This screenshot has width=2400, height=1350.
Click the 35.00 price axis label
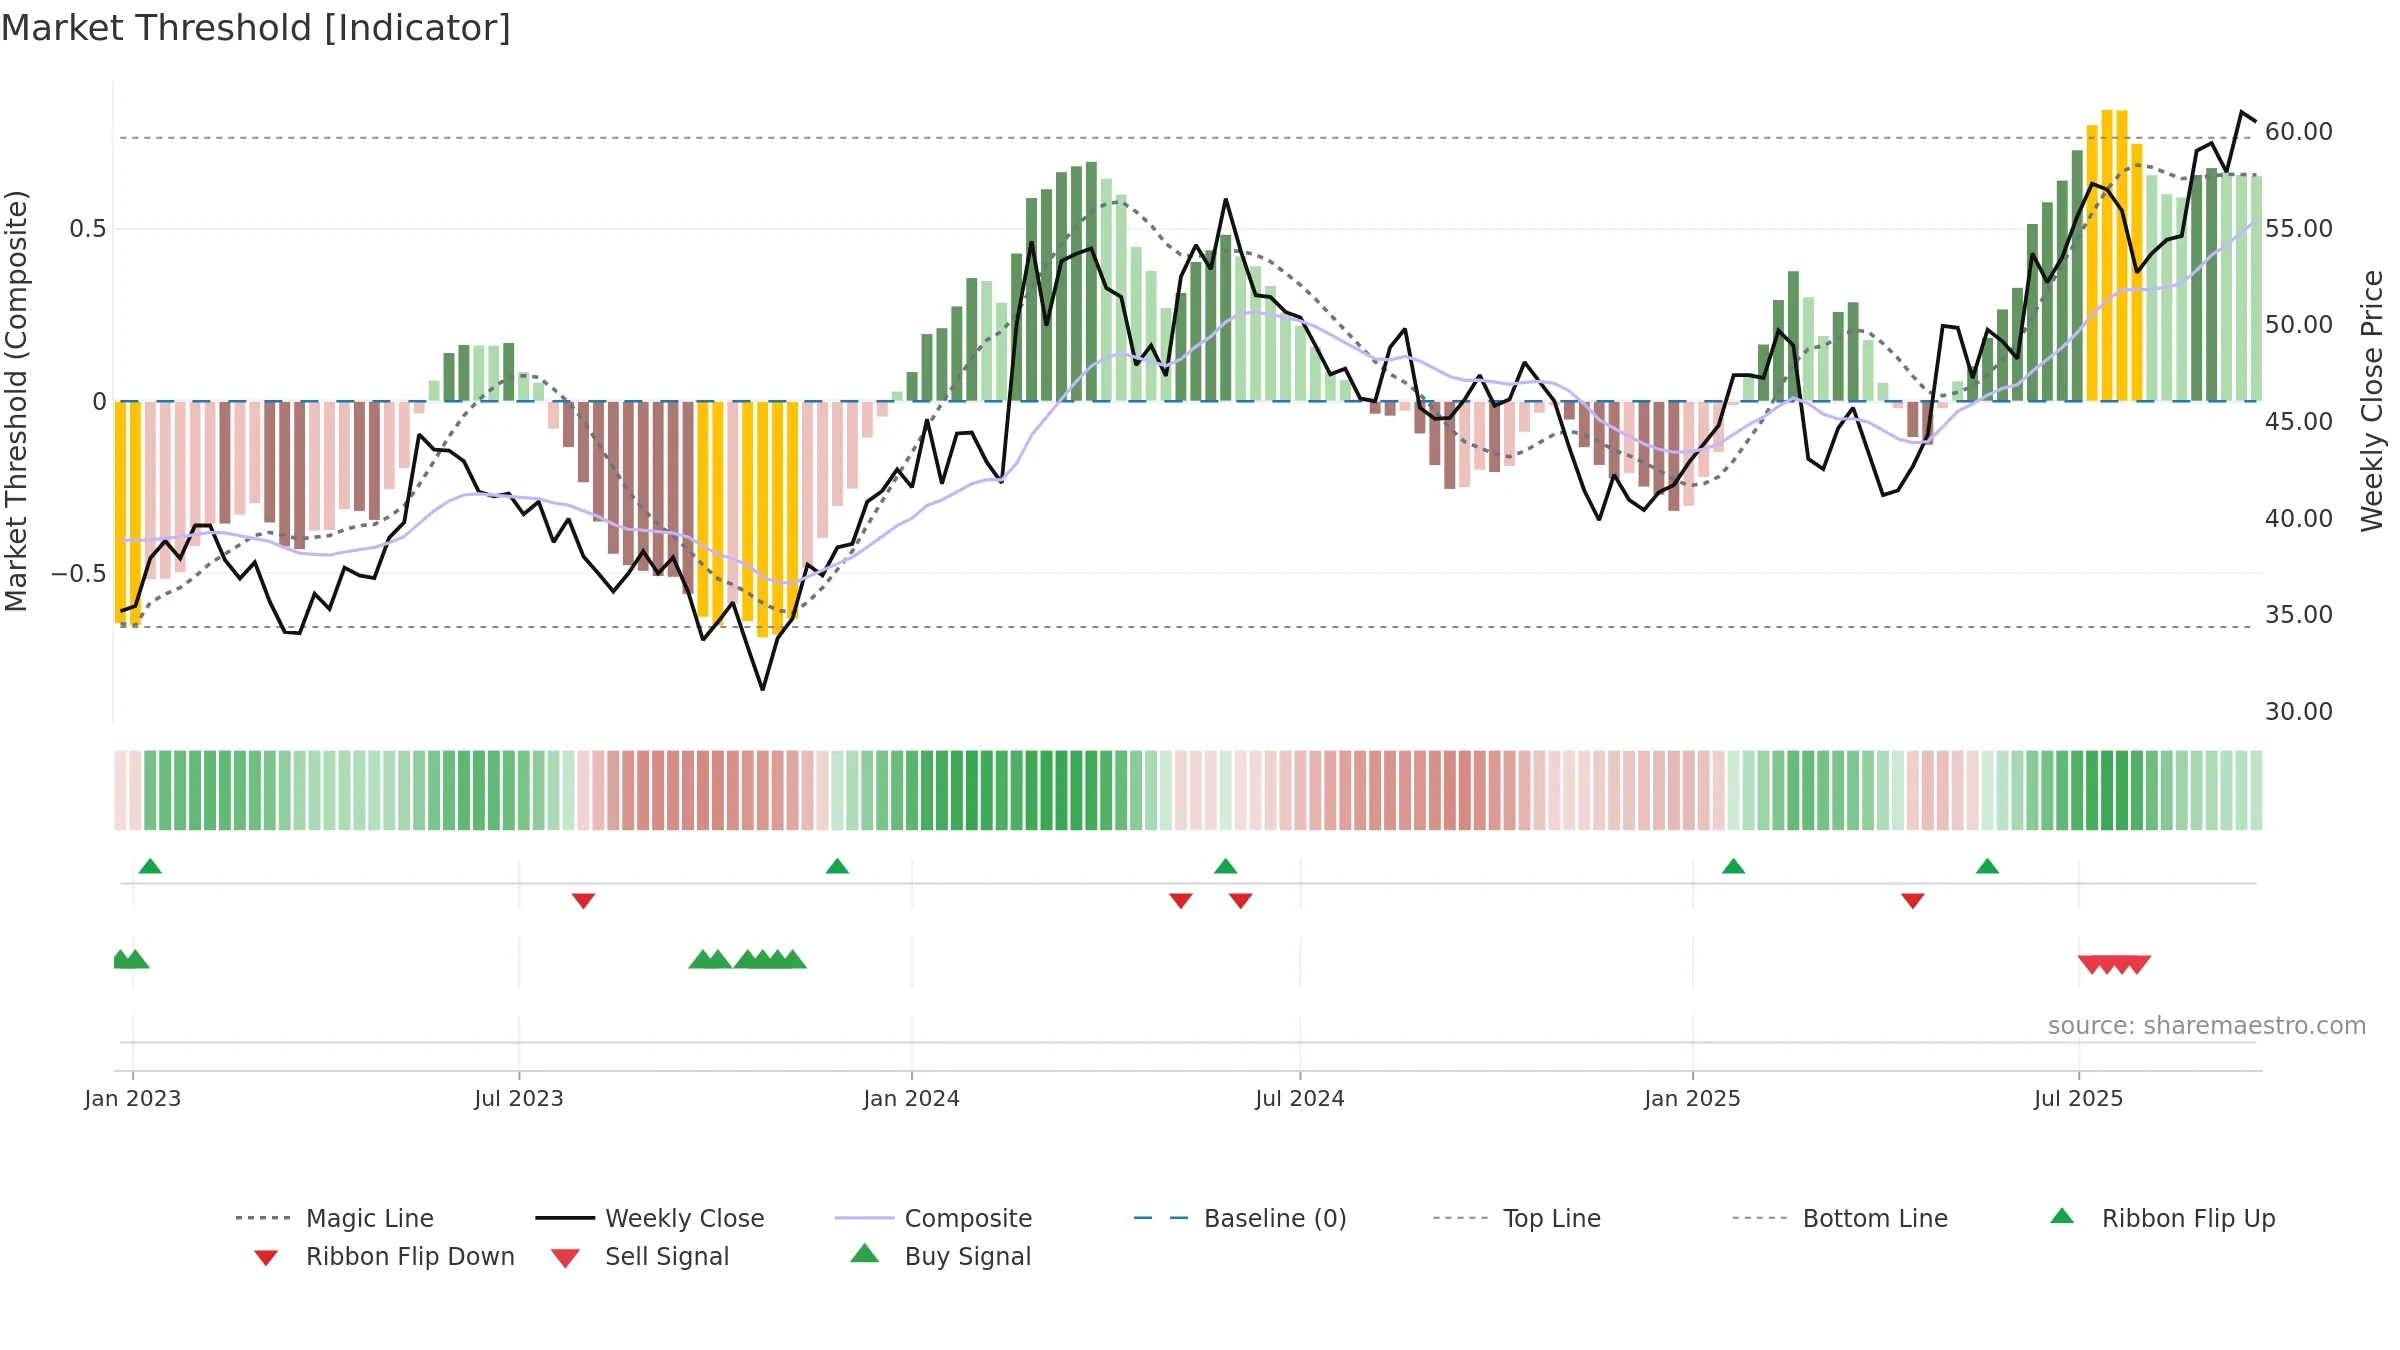(2299, 615)
